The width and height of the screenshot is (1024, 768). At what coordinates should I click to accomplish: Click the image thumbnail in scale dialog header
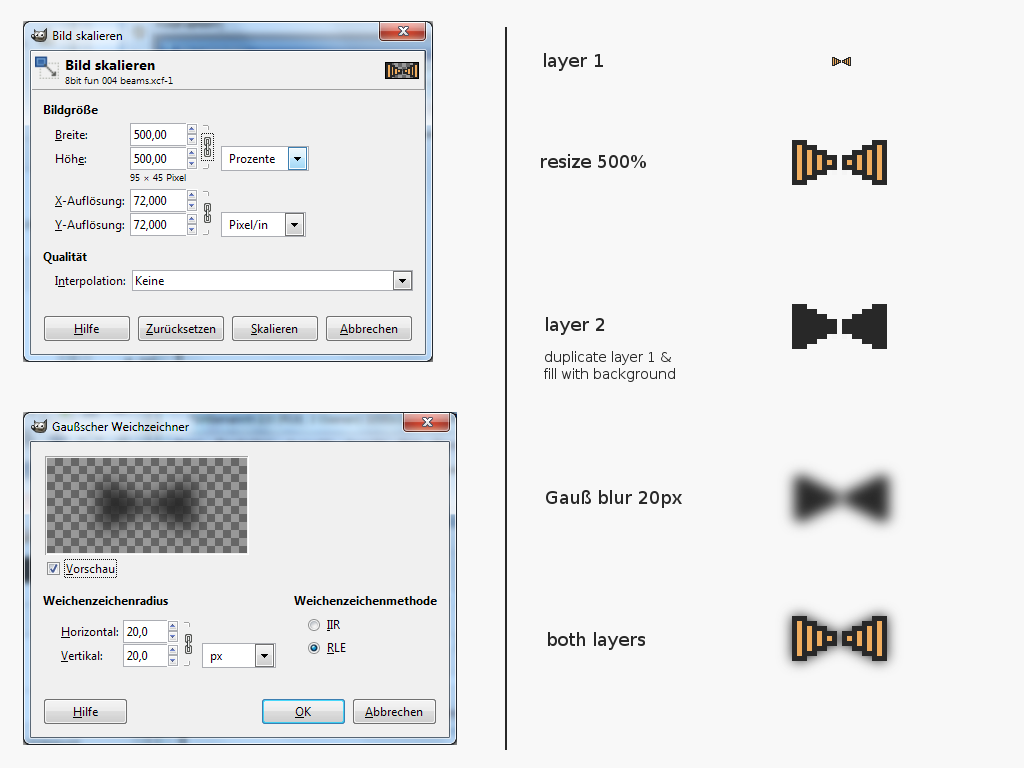coord(401,70)
